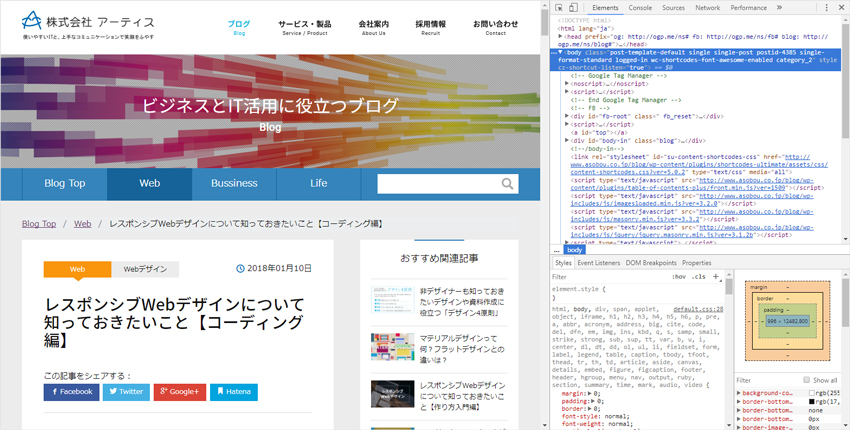This screenshot has width=850, height=430.
Task: Open the Event Listeners tab
Action: [598, 262]
